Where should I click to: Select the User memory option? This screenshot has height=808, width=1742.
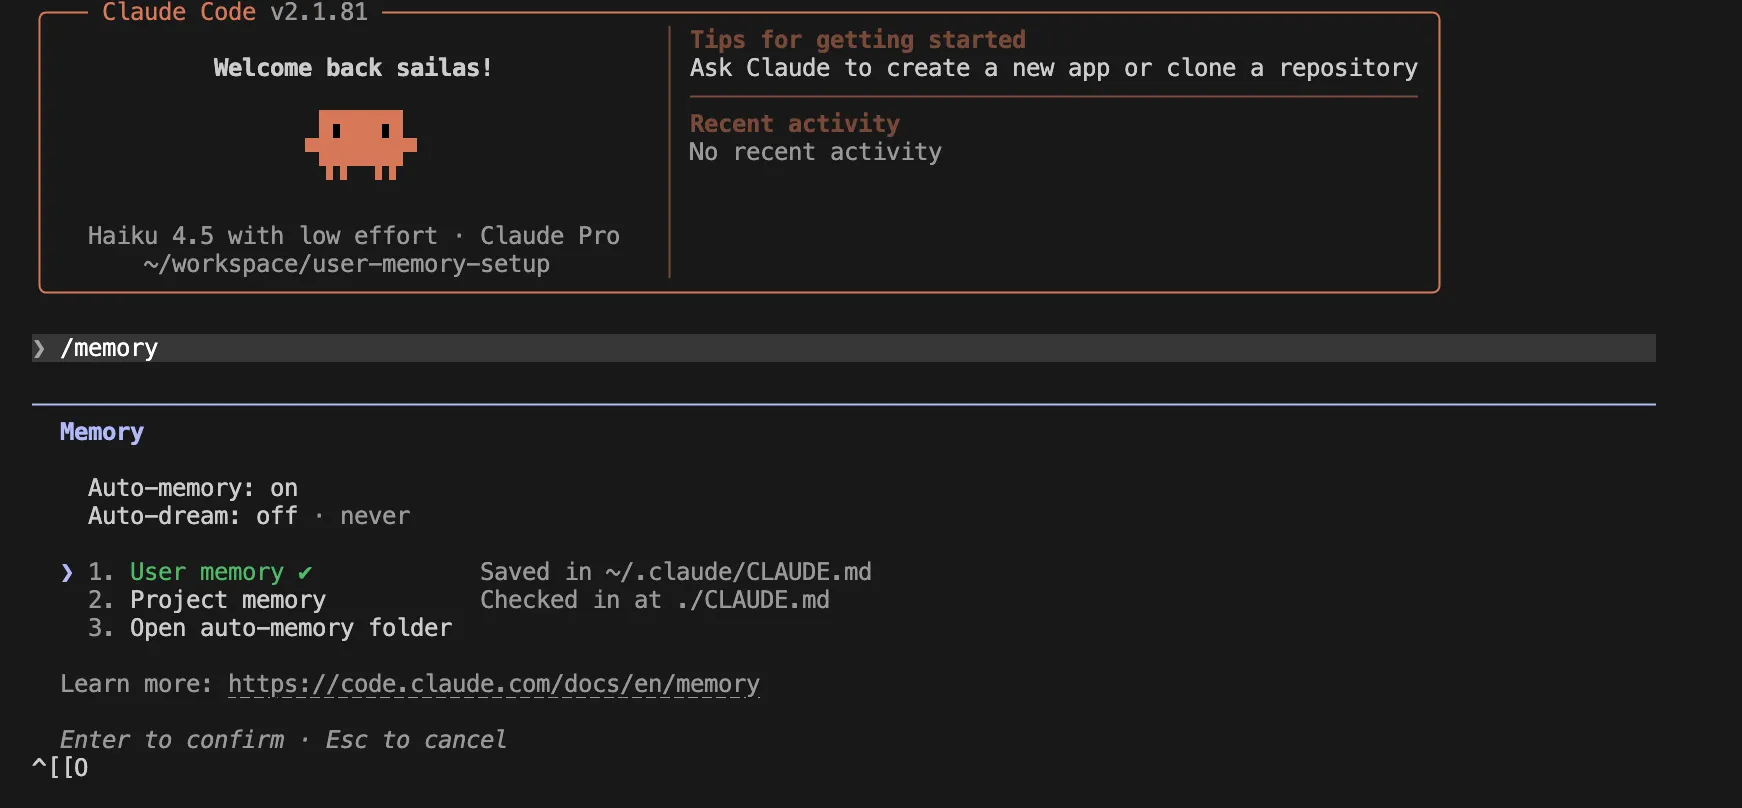click(206, 572)
